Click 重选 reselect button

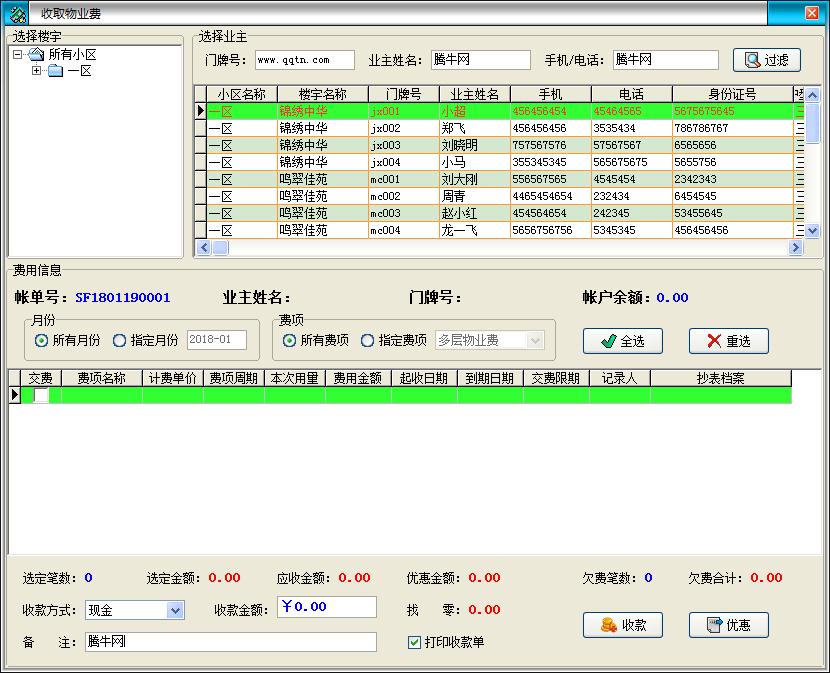tap(728, 341)
